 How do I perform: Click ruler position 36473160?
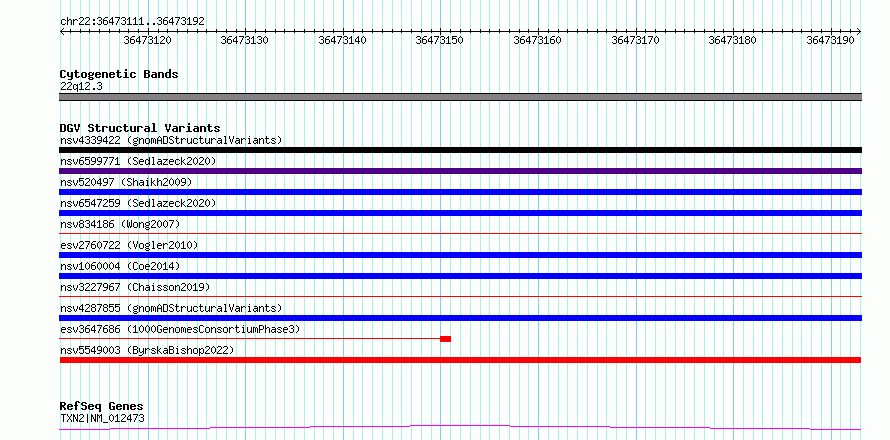pyautogui.click(x=538, y=40)
